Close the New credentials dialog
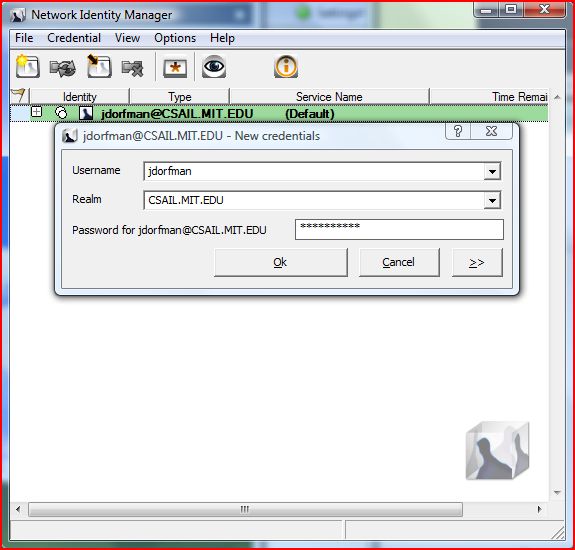This screenshot has height=550, width=575. point(491,131)
